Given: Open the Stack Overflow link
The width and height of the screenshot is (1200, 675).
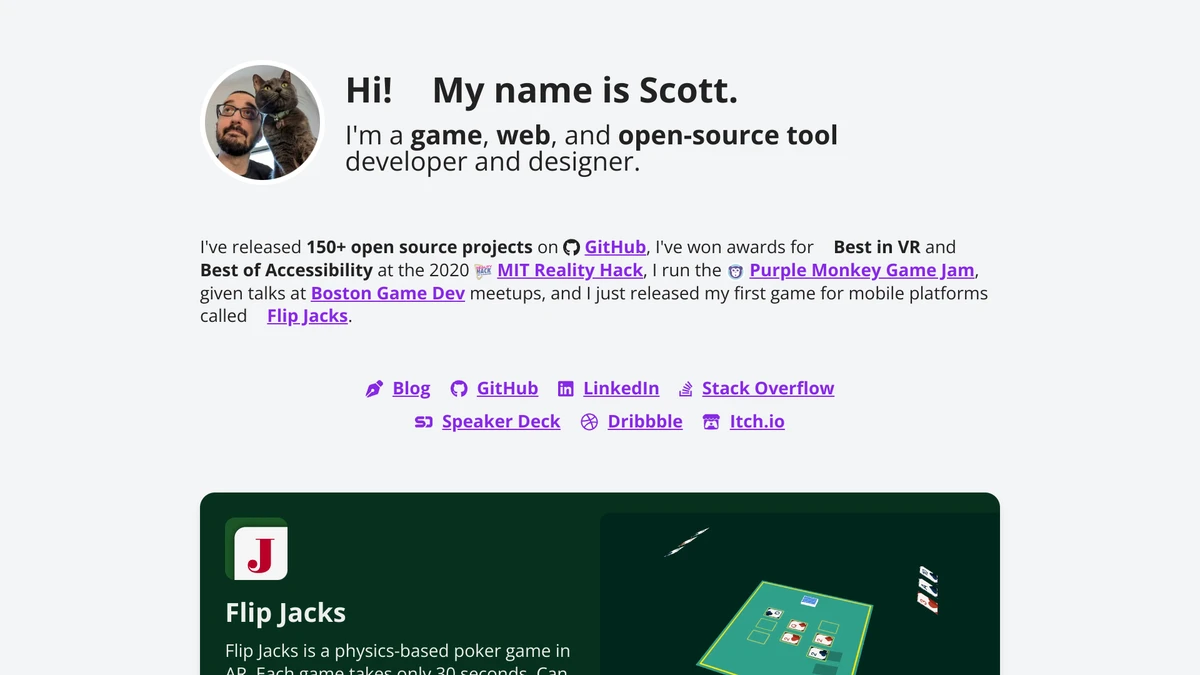Looking at the screenshot, I should [768, 389].
